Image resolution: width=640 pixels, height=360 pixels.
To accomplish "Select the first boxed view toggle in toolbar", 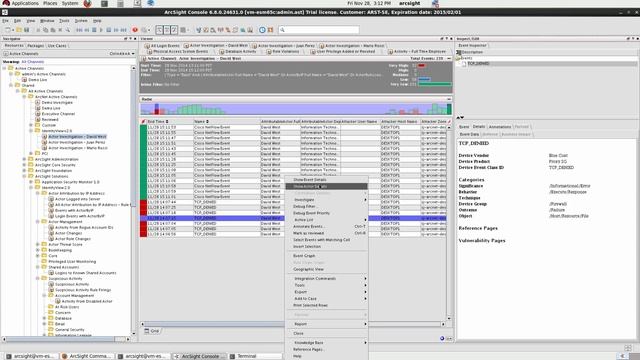I will coord(159,30).
